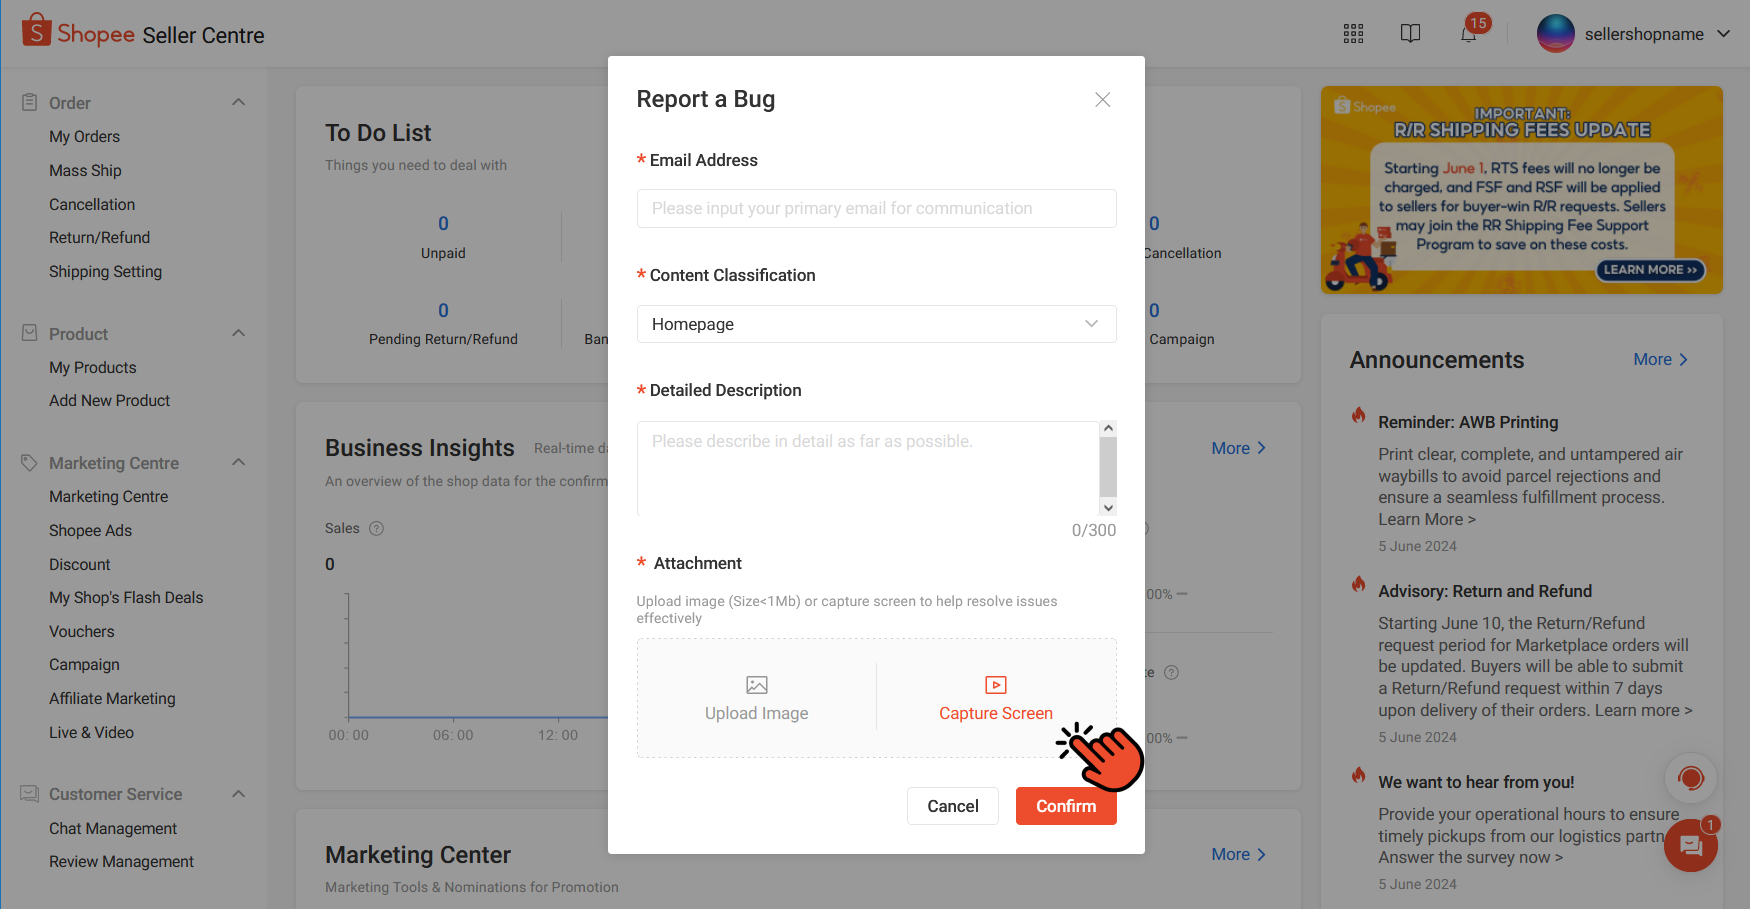1750x909 pixels.
Task: Click the seller profile avatar
Action: [x=1555, y=34]
